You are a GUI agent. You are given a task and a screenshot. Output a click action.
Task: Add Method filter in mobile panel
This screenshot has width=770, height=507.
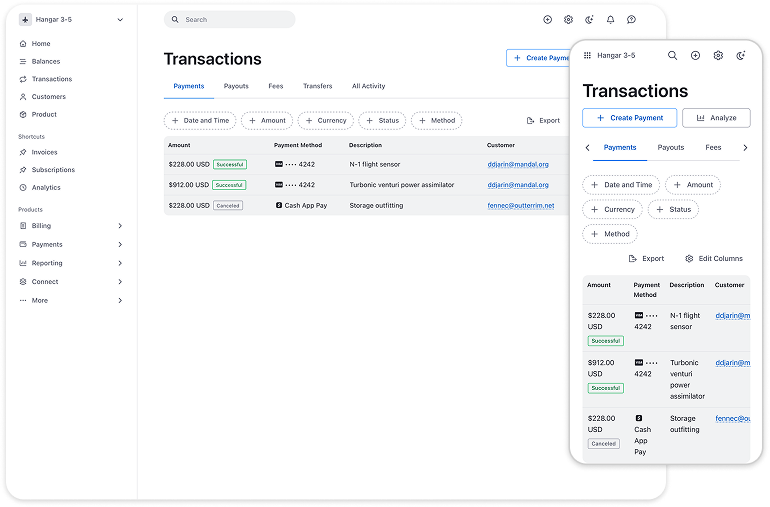pos(610,234)
